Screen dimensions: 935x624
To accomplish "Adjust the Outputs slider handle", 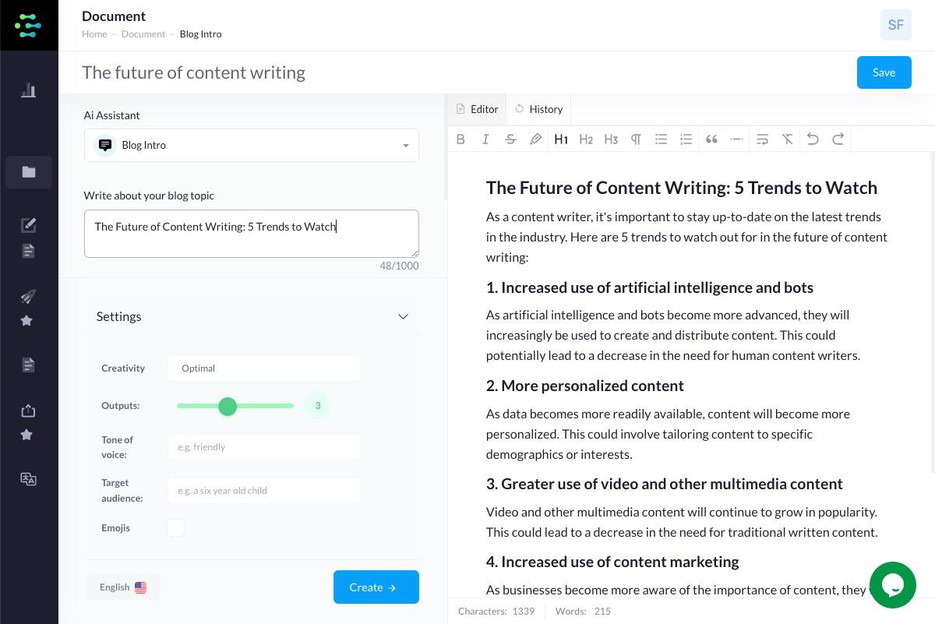I will [228, 406].
